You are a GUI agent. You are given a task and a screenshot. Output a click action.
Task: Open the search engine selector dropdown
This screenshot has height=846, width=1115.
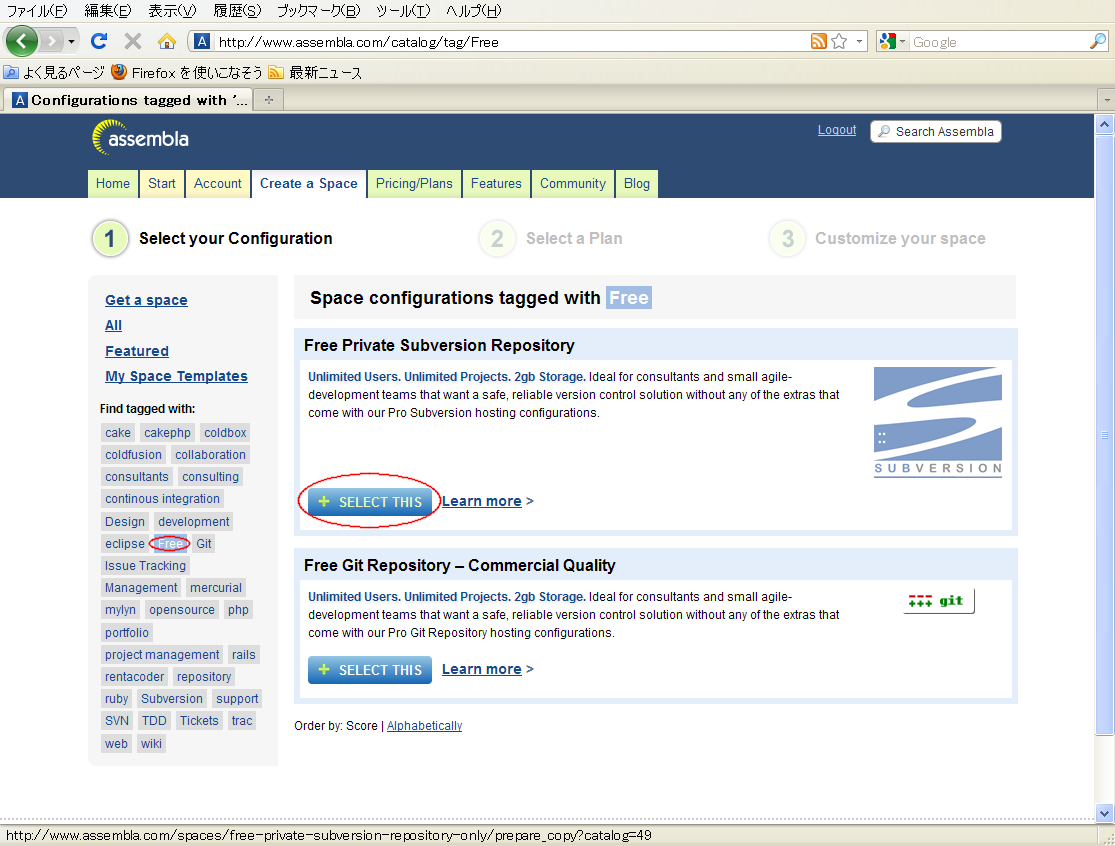click(x=893, y=42)
